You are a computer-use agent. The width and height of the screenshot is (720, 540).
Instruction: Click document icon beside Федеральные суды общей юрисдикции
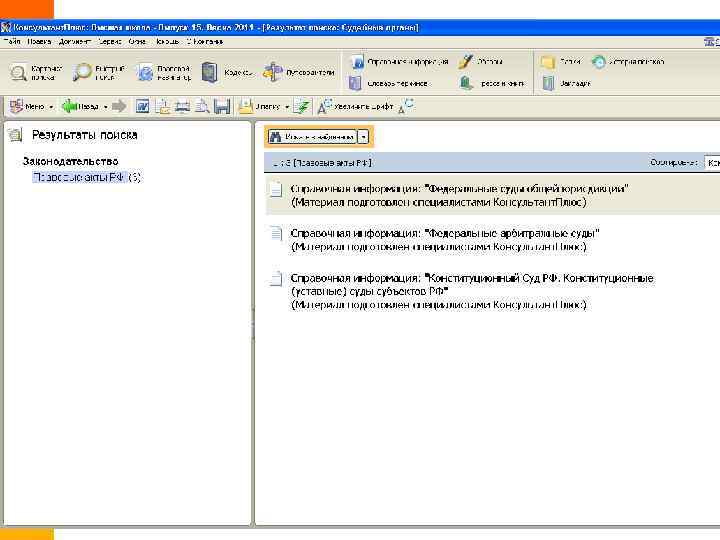coord(276,189)
